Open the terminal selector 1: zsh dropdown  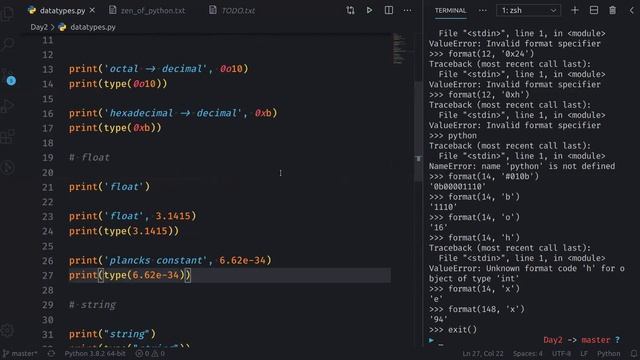[529, 10]
